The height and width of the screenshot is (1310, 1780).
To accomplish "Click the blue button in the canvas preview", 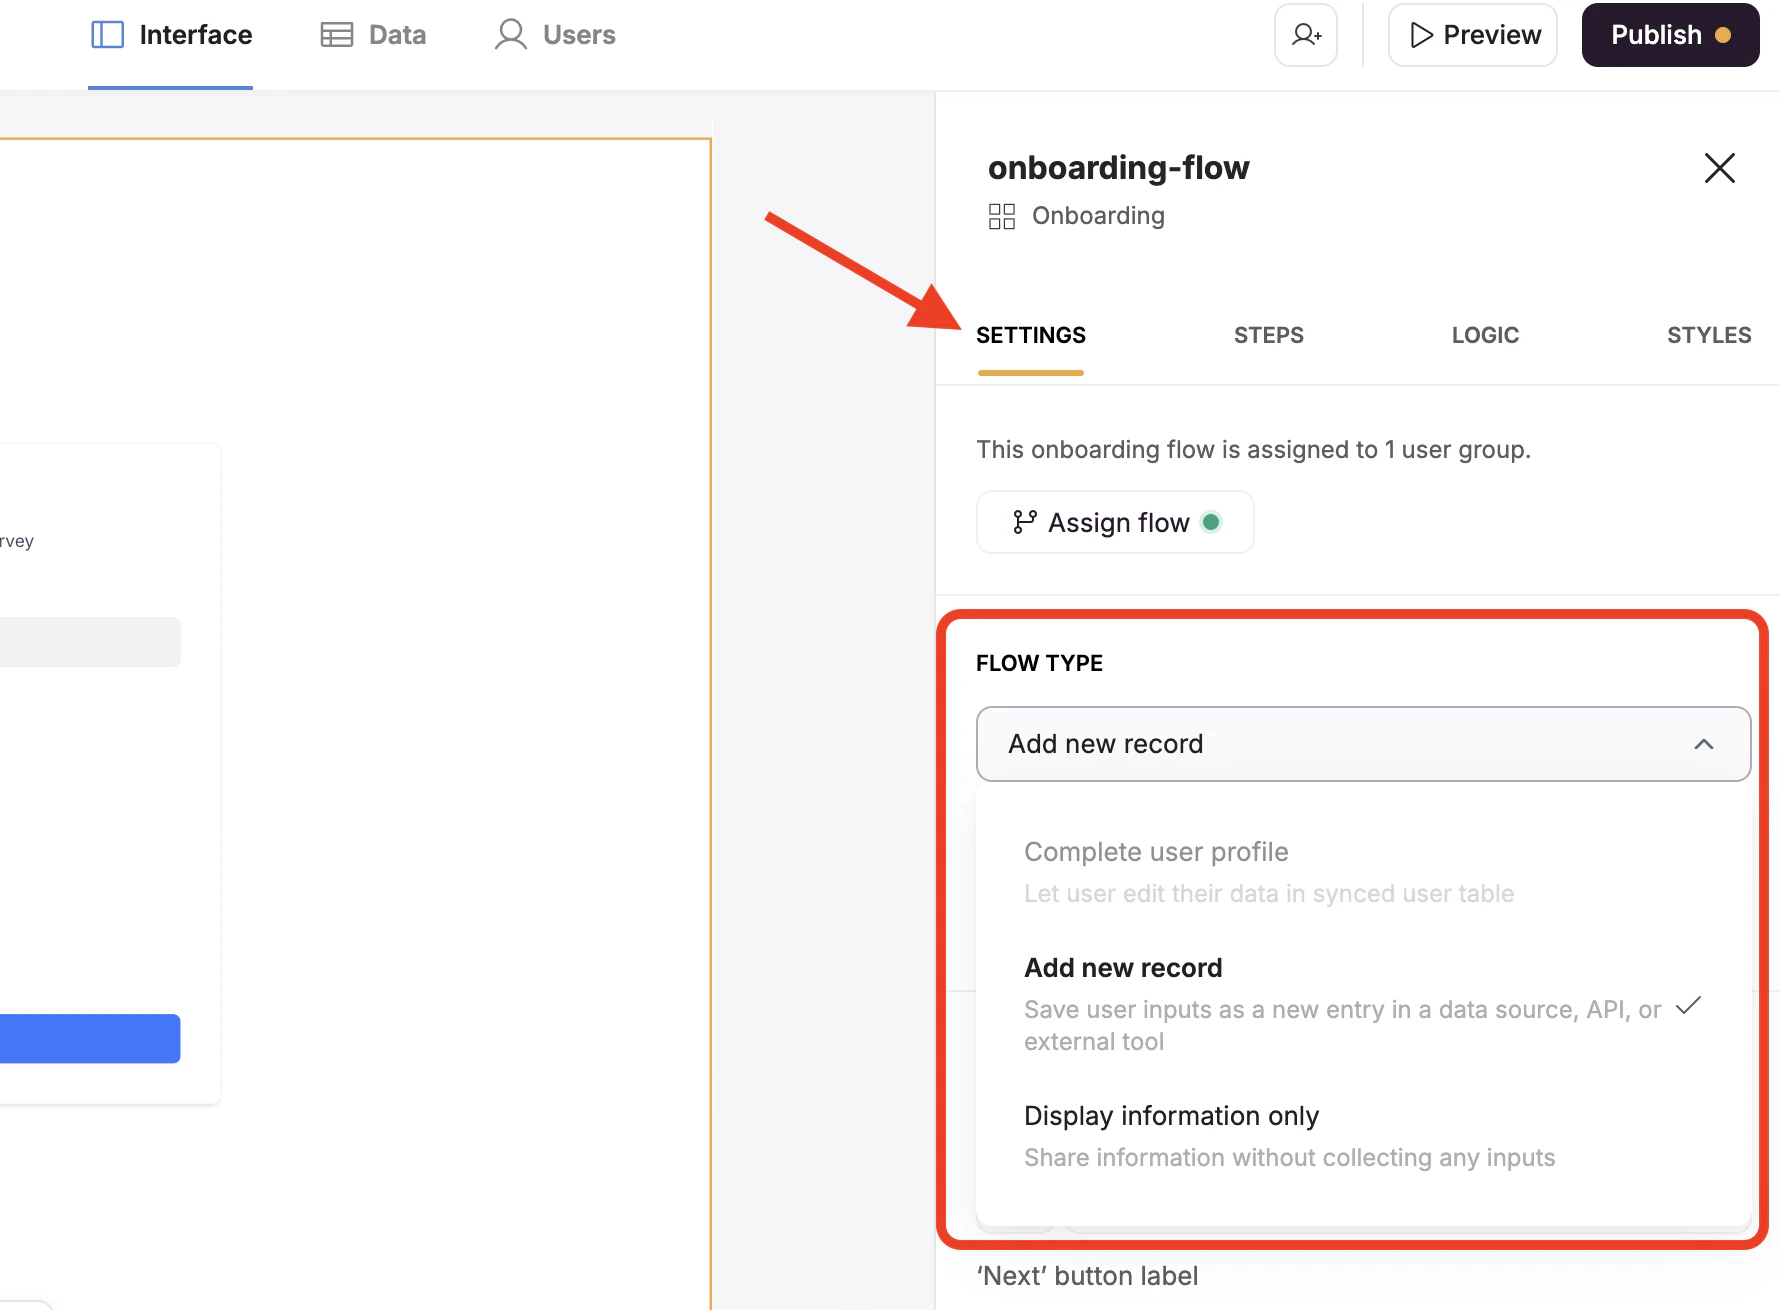I will [x=90, y=1039].
